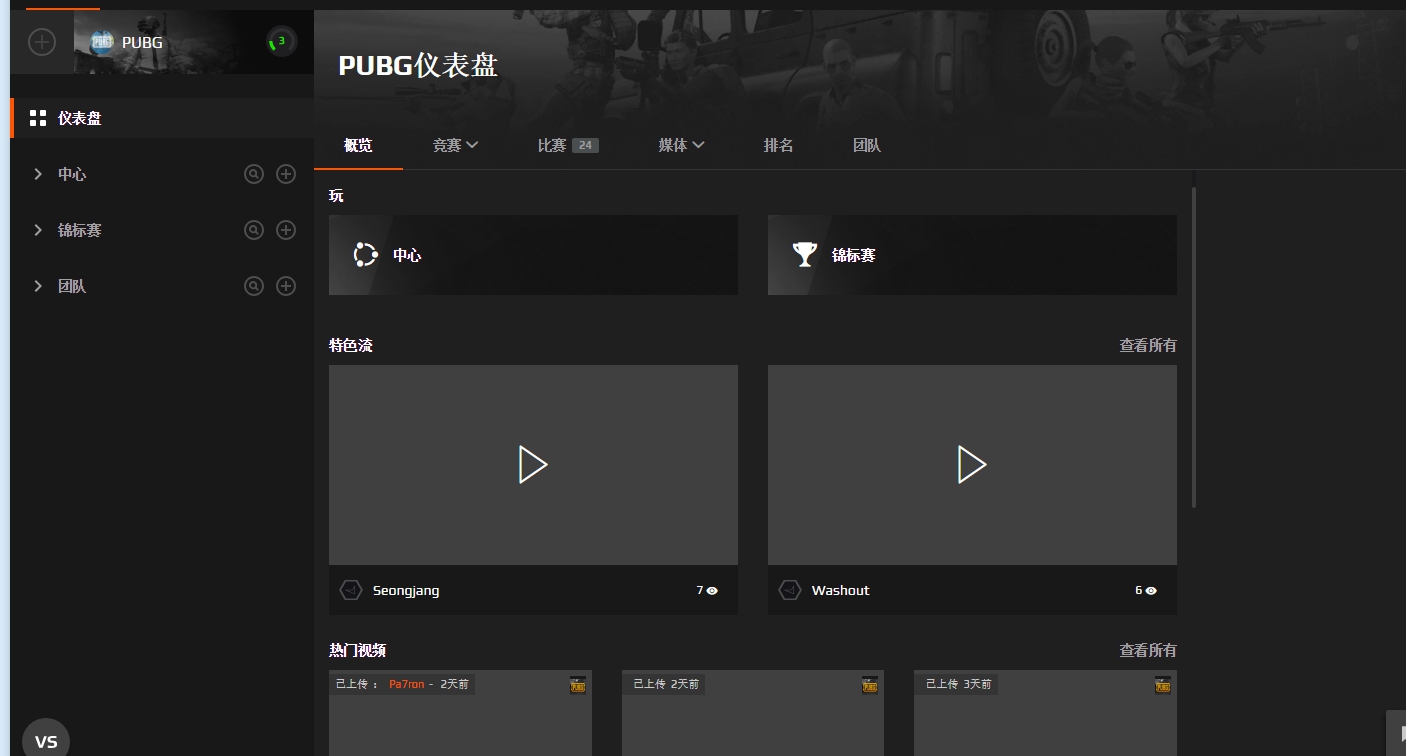Open the 媒体 dropdown in the tab bar
Screen dimensions: 1406x756
[681, 145]
